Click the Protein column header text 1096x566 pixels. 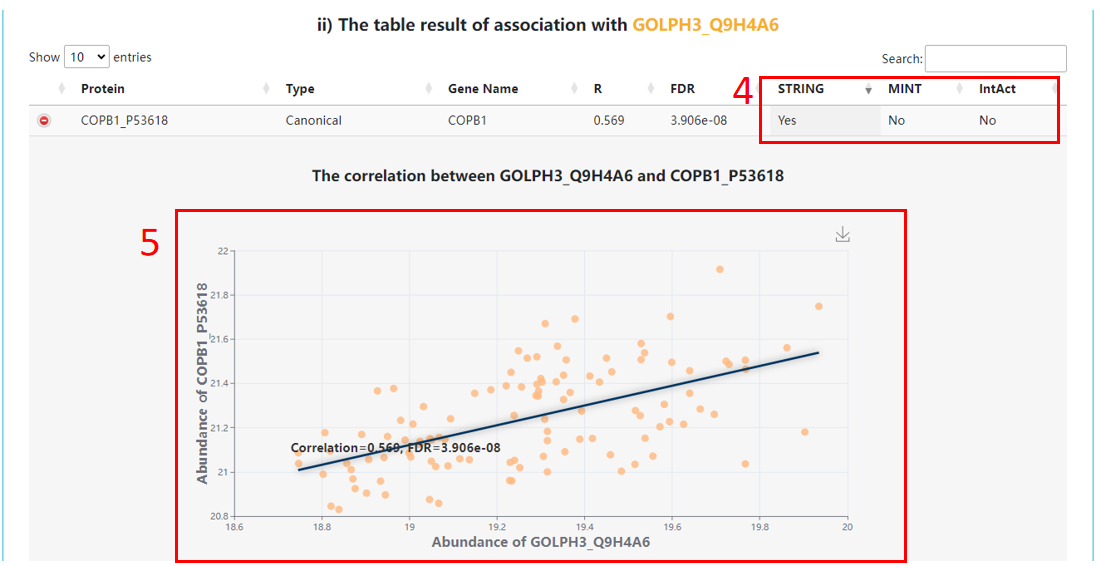click(103, 89)
